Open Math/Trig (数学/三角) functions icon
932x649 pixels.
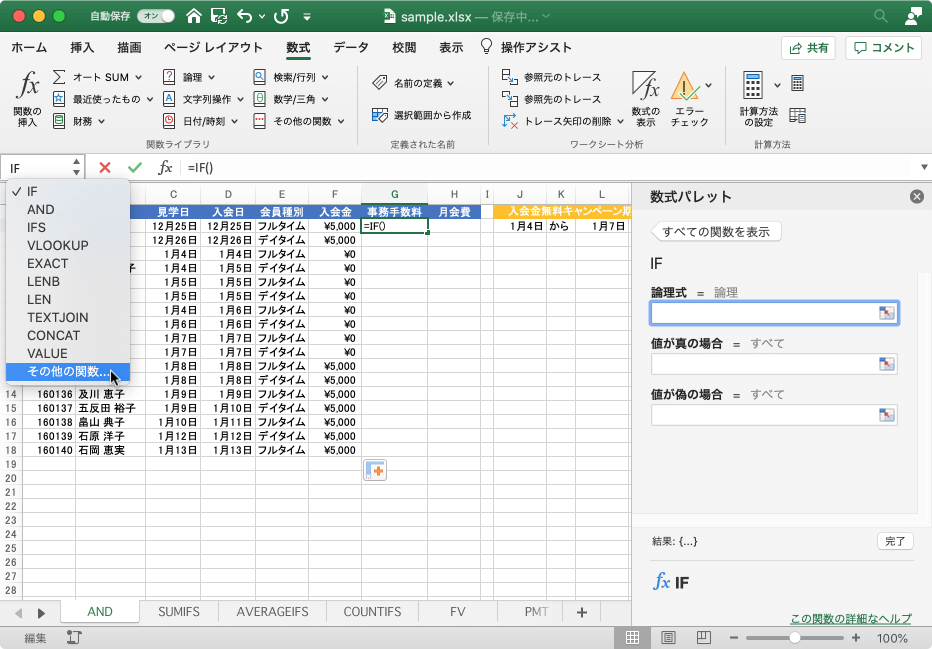point(260,99)
